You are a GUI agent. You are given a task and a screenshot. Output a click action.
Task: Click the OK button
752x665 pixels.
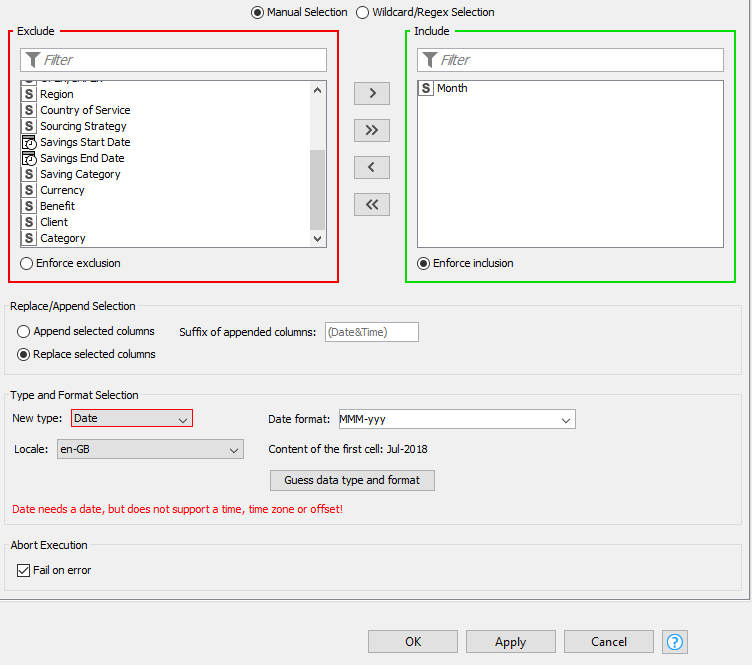pyautogui.click(x=413, y=641)
